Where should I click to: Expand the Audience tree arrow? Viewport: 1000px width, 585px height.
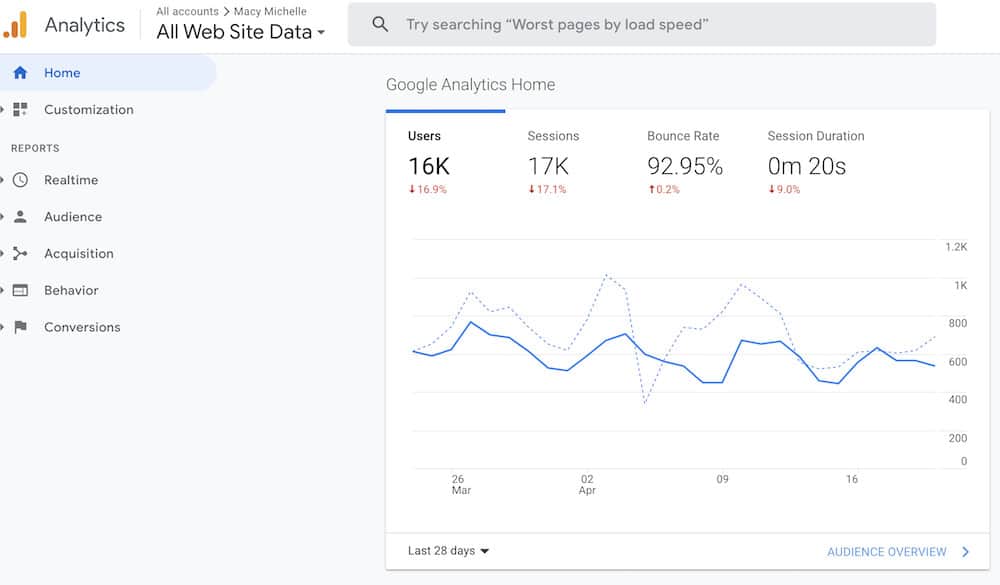2,217
